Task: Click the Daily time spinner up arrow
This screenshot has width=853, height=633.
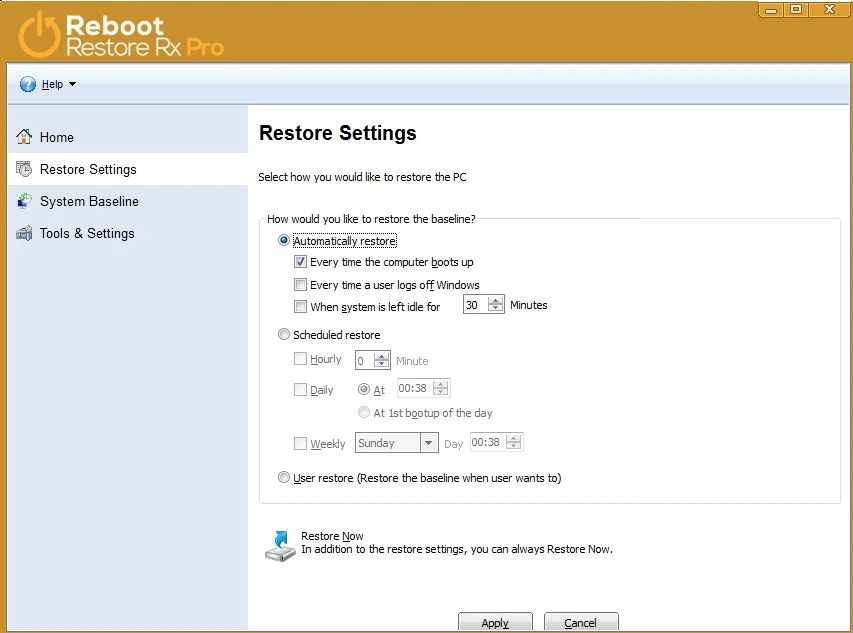Action: click(441, 384)
